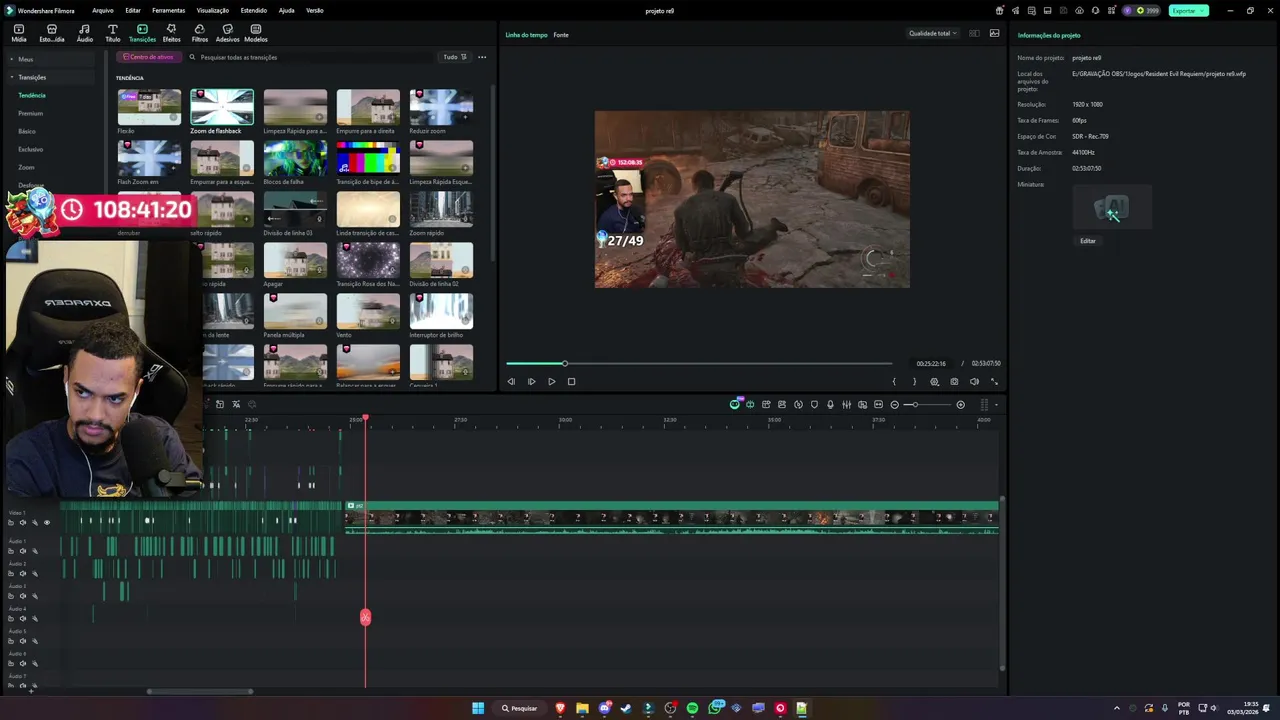
Task: Open the Título tab
Action: point(112,33)
